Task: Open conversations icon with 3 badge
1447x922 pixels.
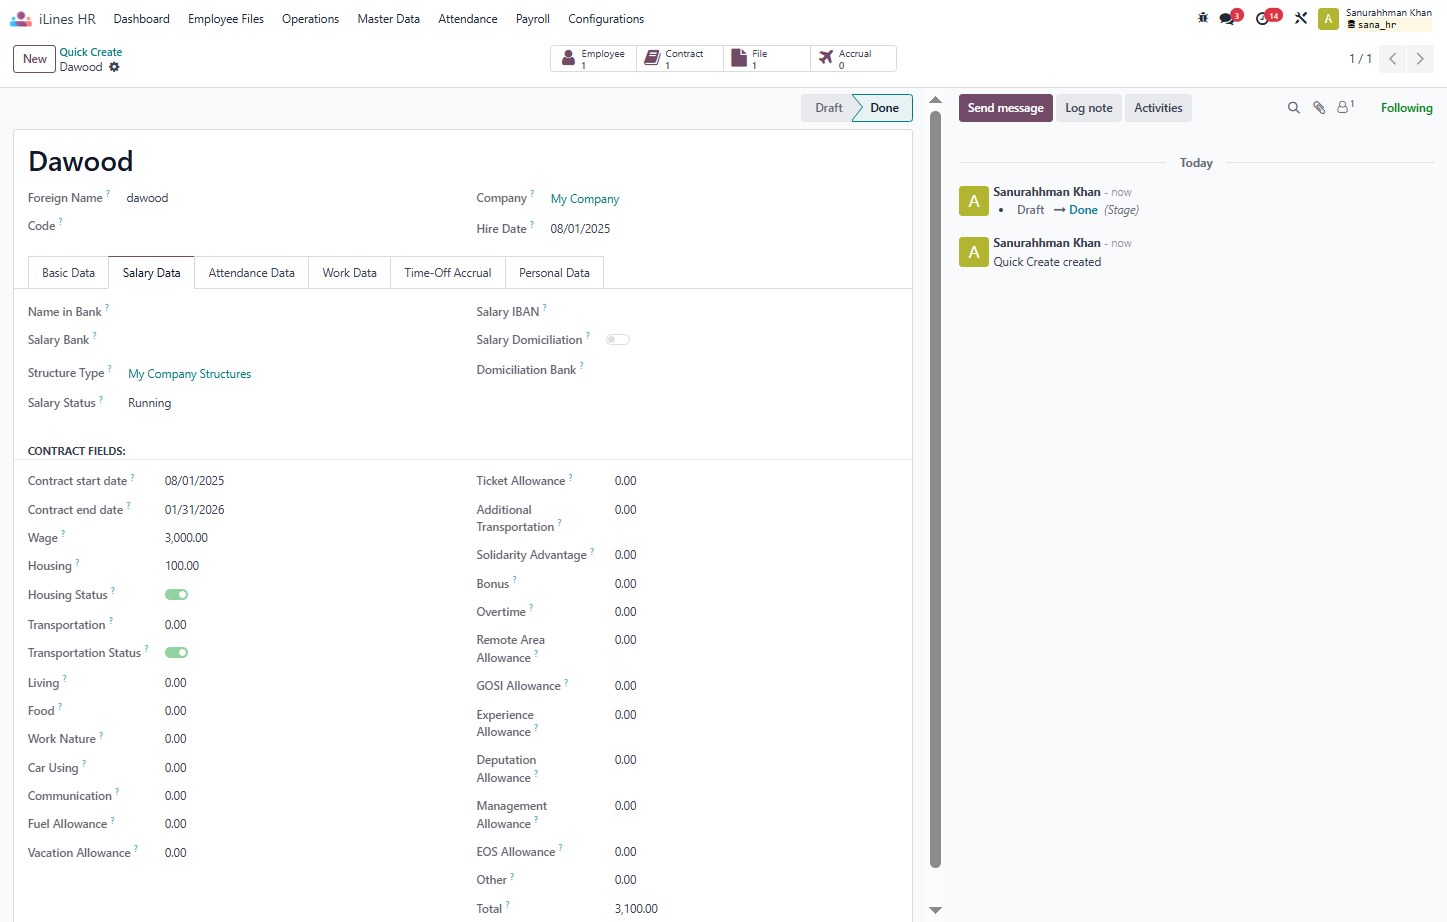Action: pyautogui.click(x=1229, y=18)
